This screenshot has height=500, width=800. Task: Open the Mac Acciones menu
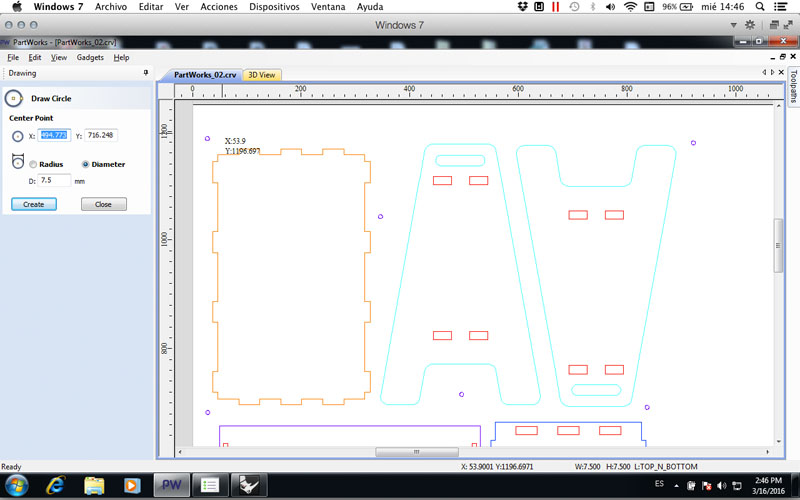pos(219,7)
